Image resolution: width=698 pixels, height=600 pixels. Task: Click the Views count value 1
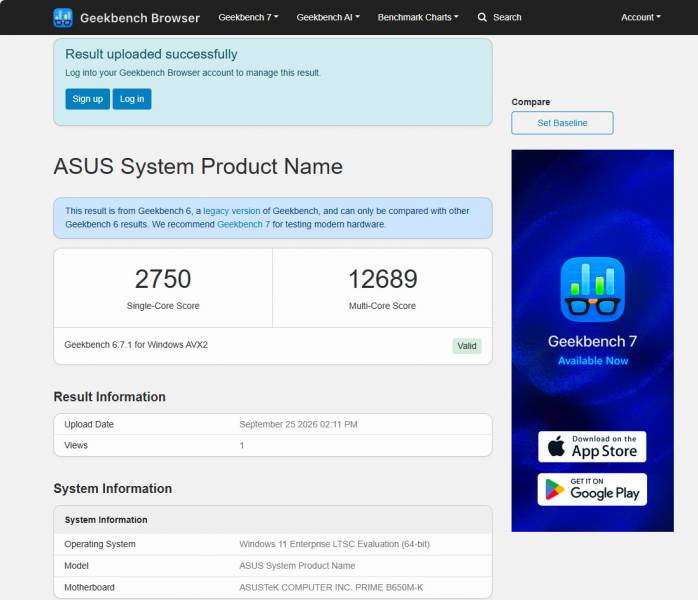242,446
